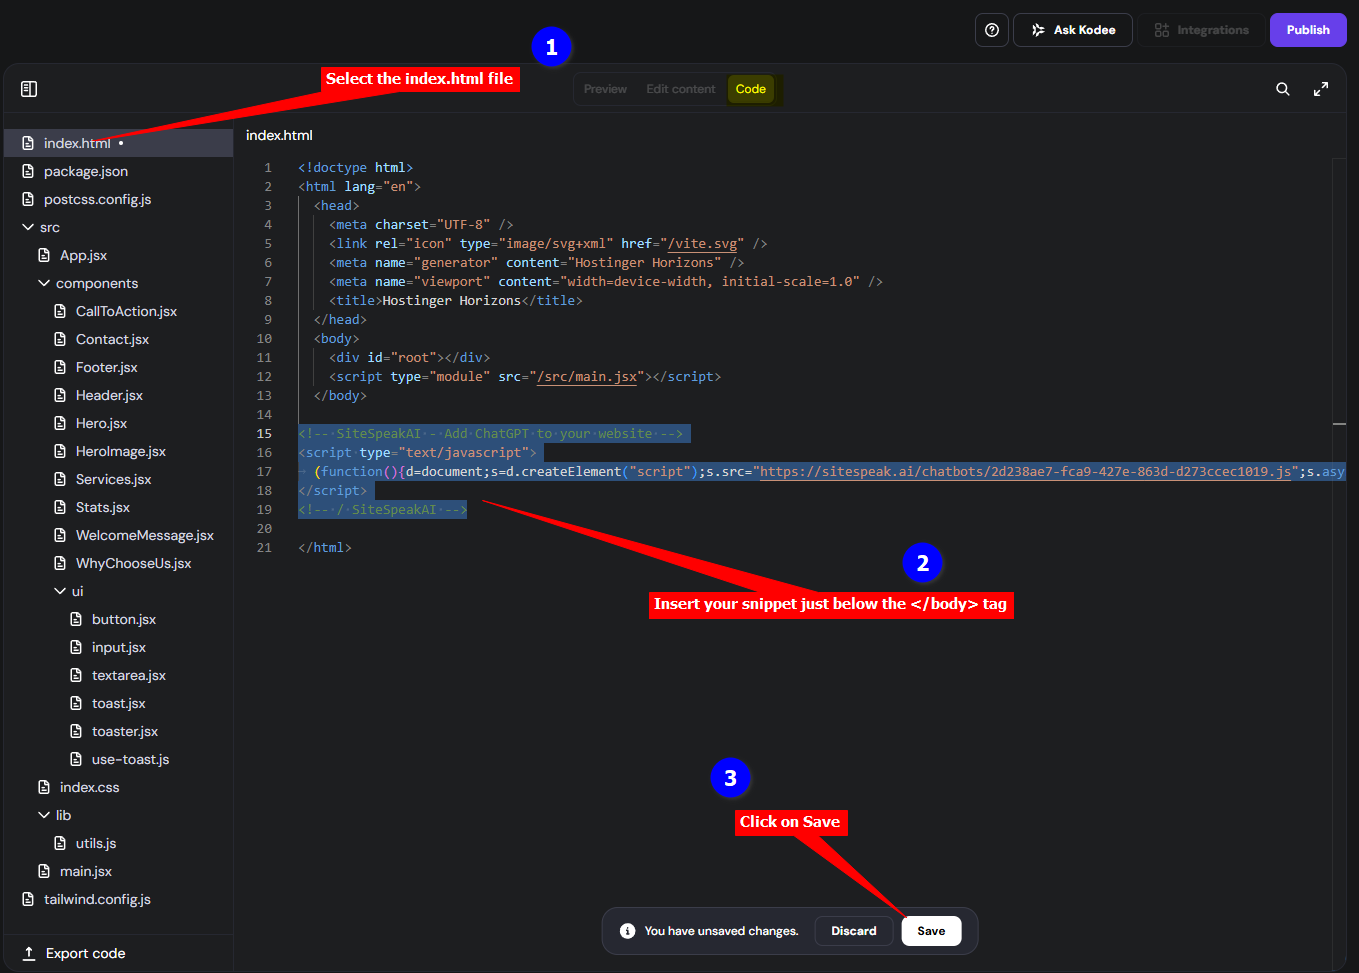Open Ask Kodee assistant

point(1072,30)
